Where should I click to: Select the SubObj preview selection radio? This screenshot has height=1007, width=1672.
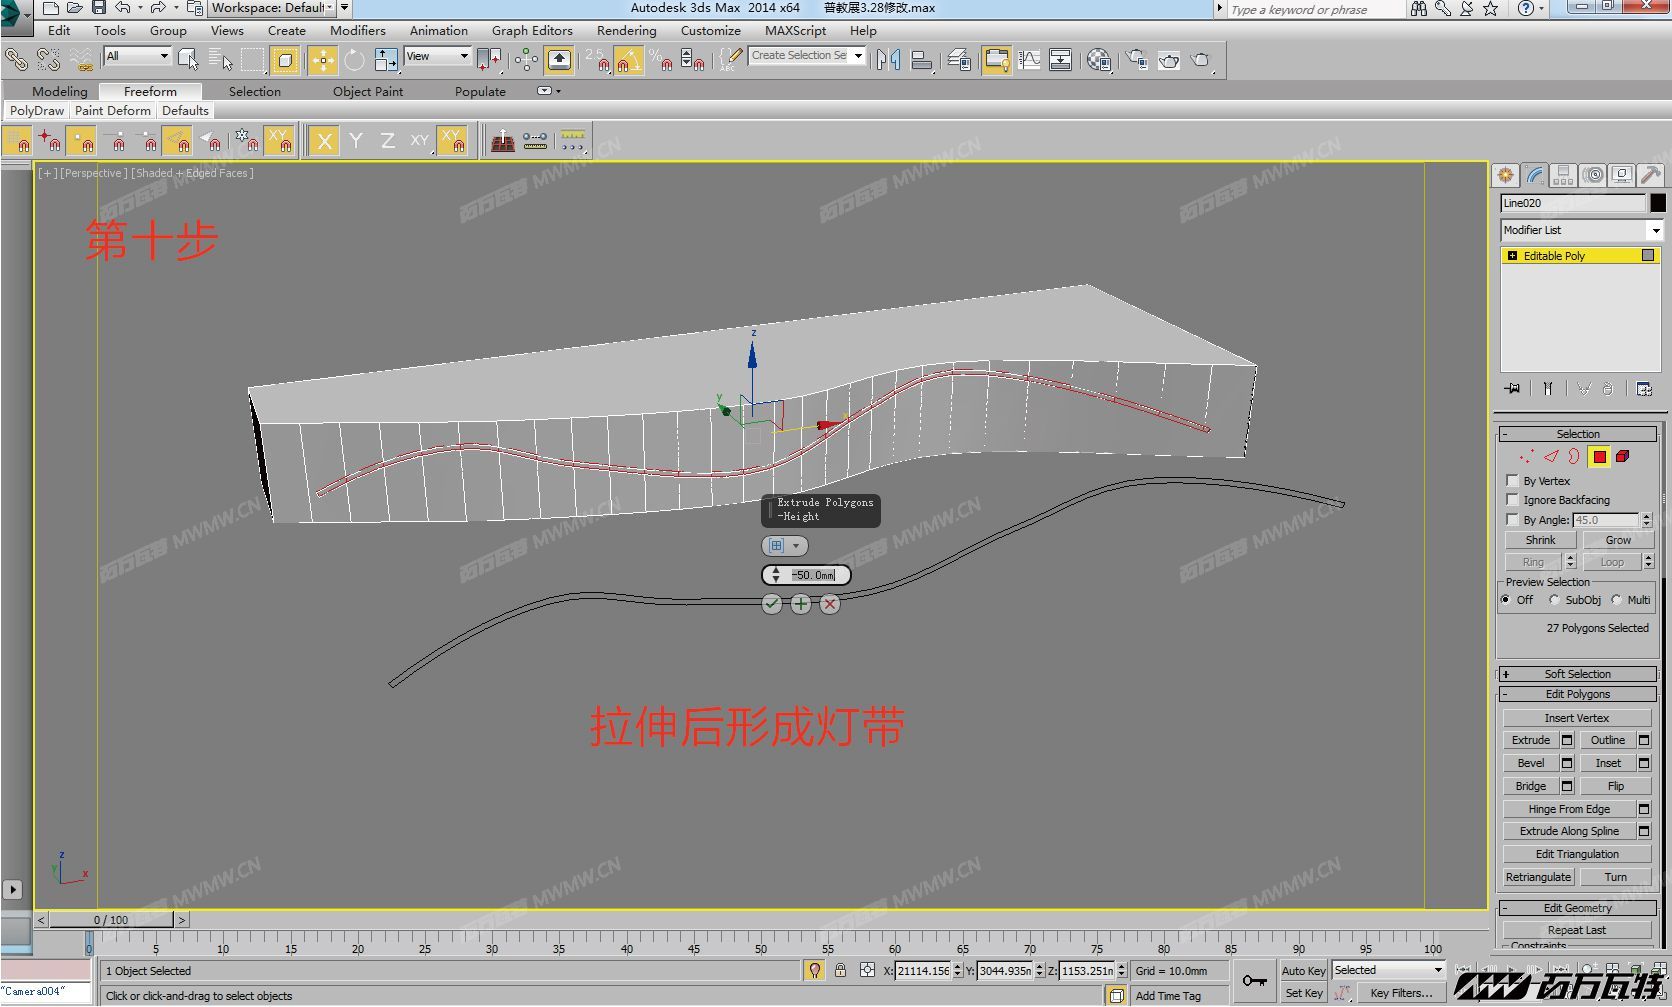[x=1554, y=600]
